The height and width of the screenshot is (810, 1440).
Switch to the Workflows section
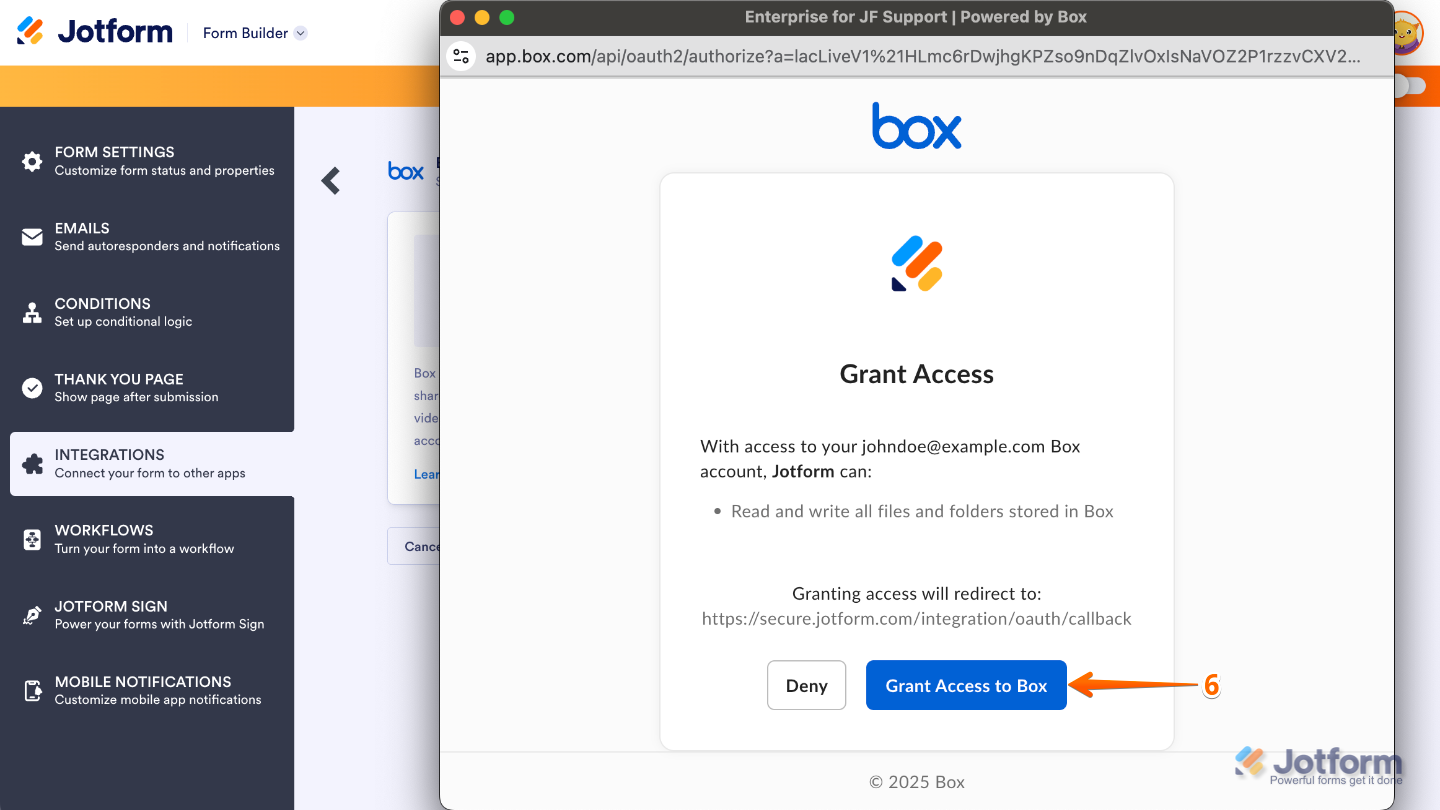(105, 538)
